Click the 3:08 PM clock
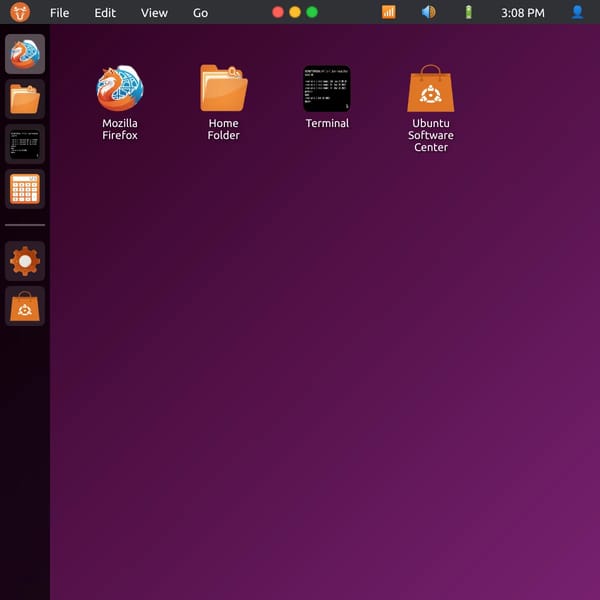600x600 pixels. click(523, 13)
